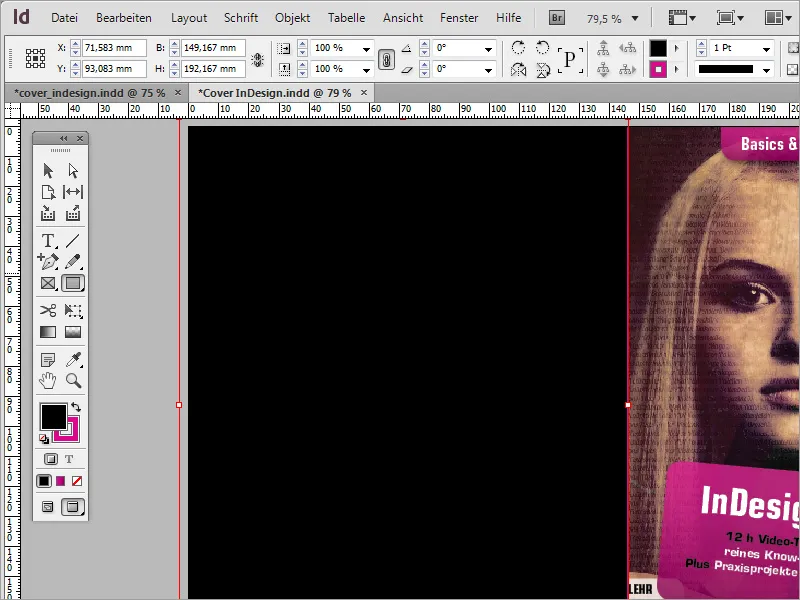Select the Free Transform tool

[73, 310]
